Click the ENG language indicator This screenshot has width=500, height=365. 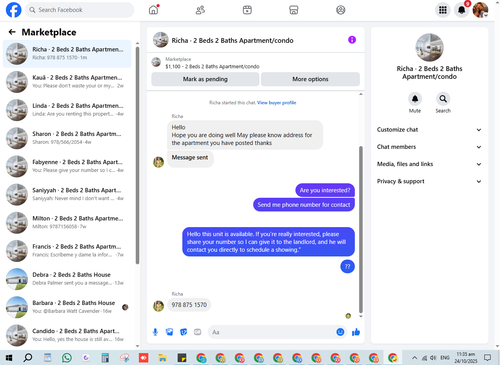445,358
